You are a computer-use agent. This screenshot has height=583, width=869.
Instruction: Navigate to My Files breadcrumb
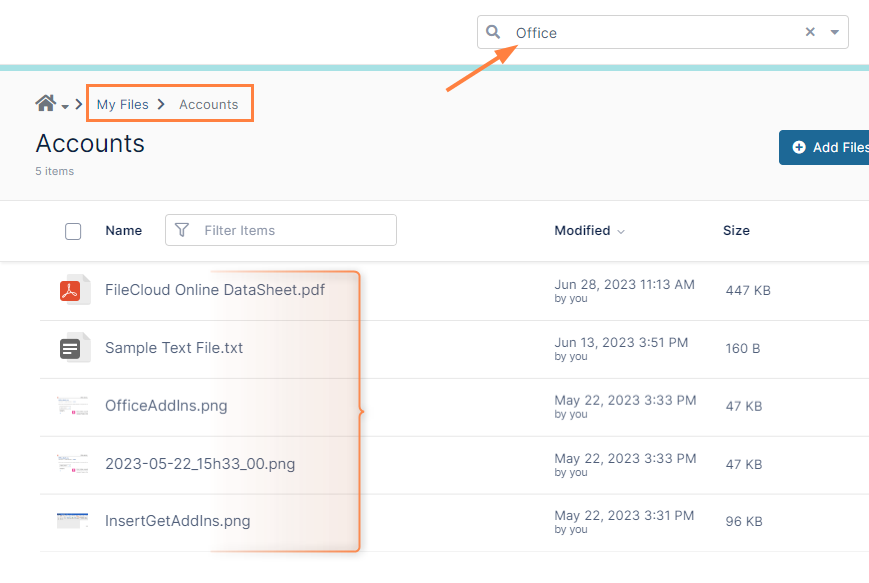pyautogui.click(x=122, y=104)
